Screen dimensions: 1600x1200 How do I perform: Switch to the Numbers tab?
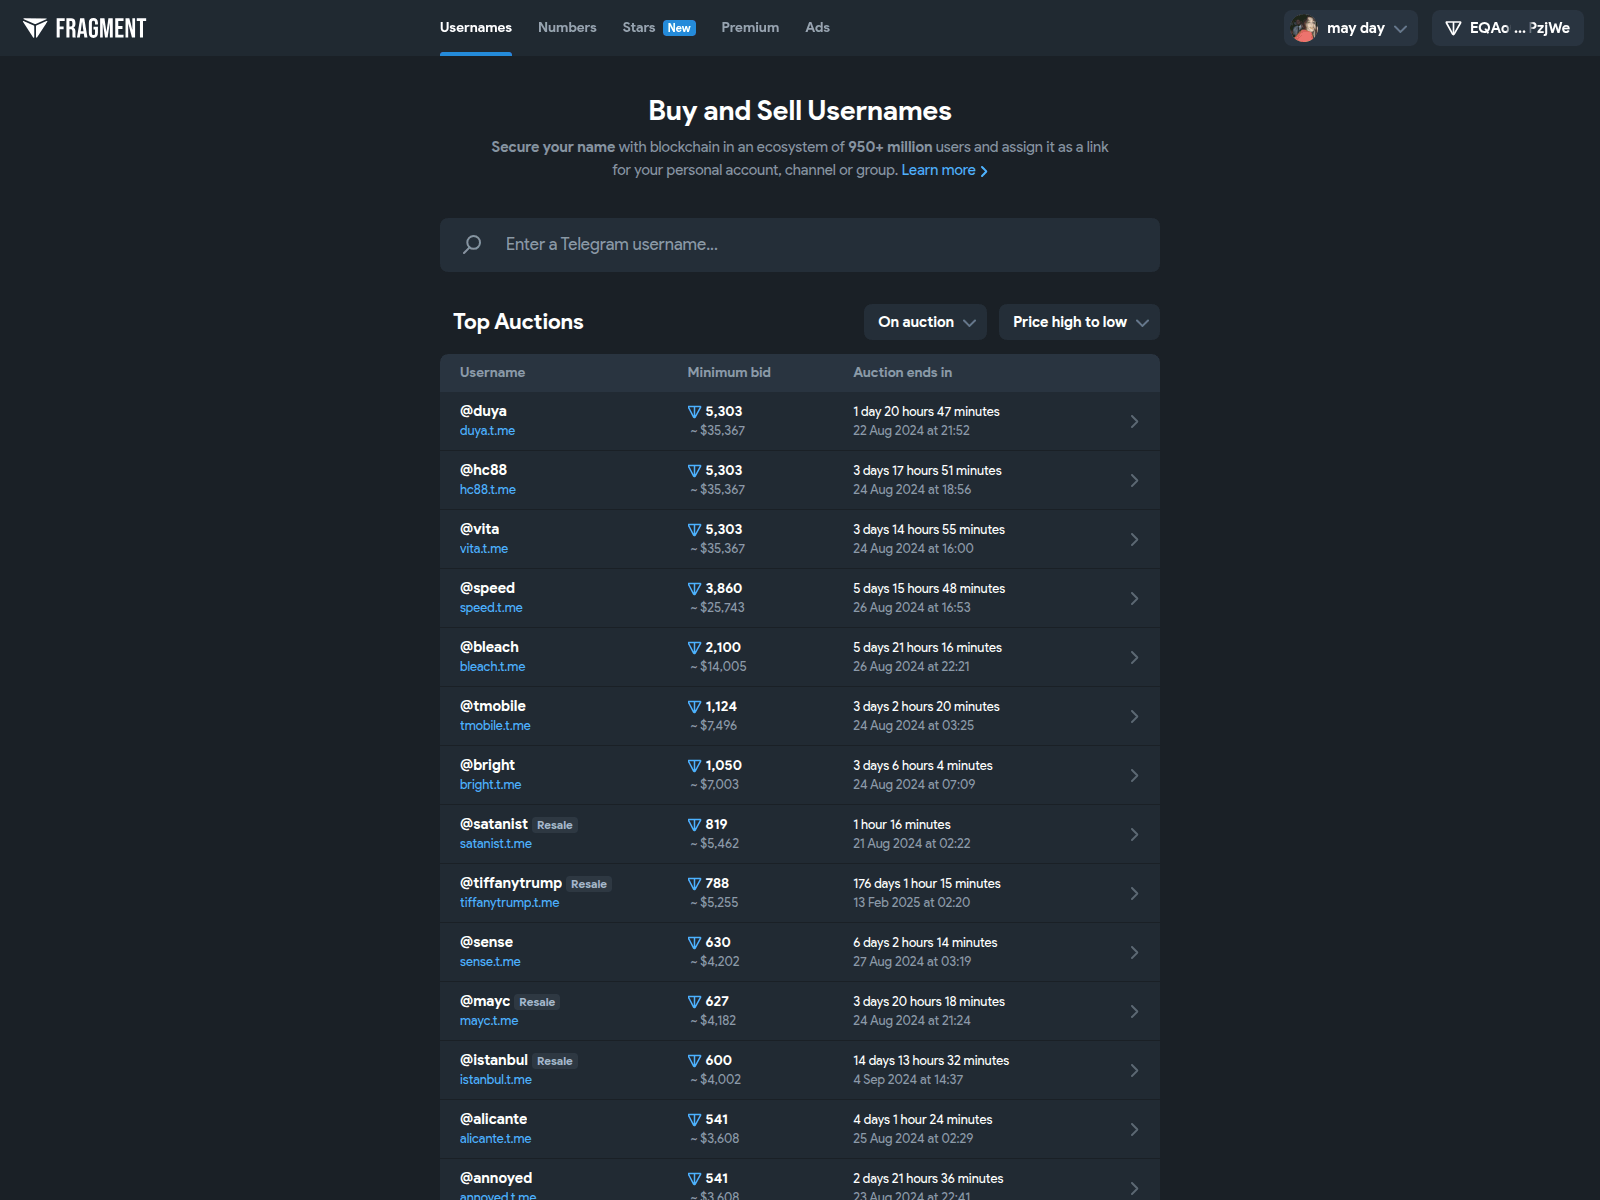pyautogui.click(x=567, y=28)
